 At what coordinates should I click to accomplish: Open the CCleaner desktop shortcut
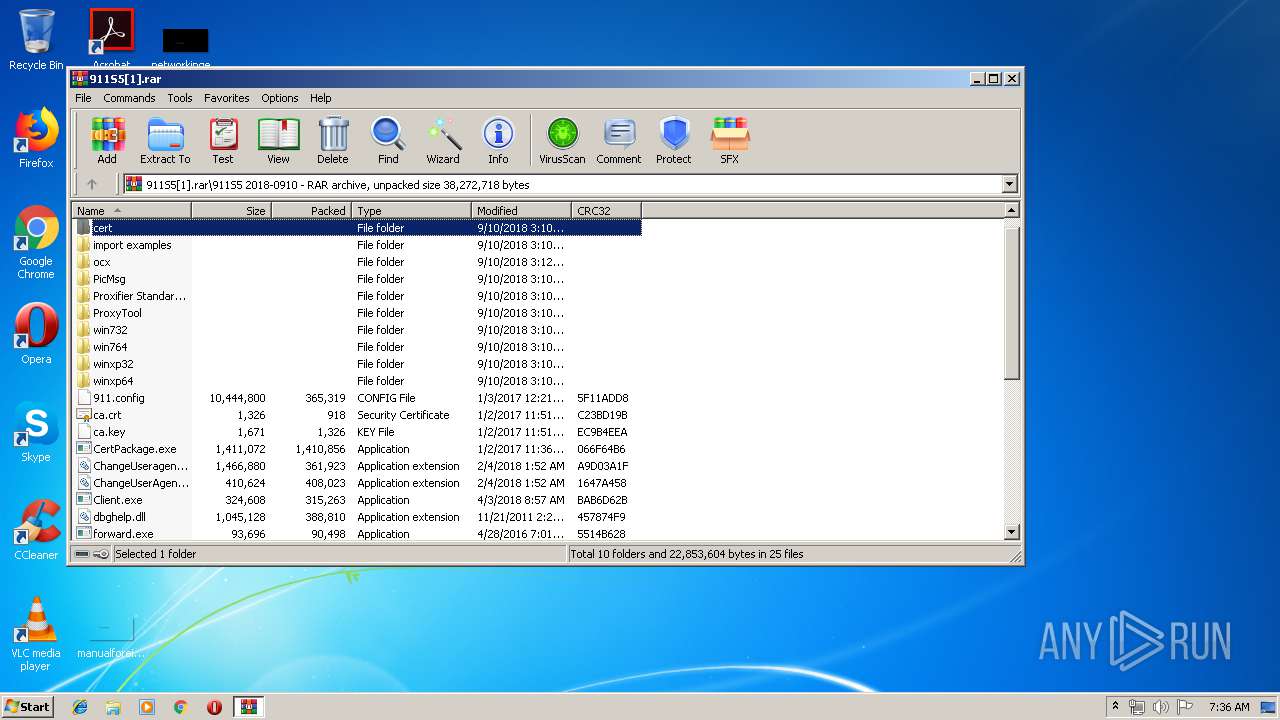[x=36, y=530]
